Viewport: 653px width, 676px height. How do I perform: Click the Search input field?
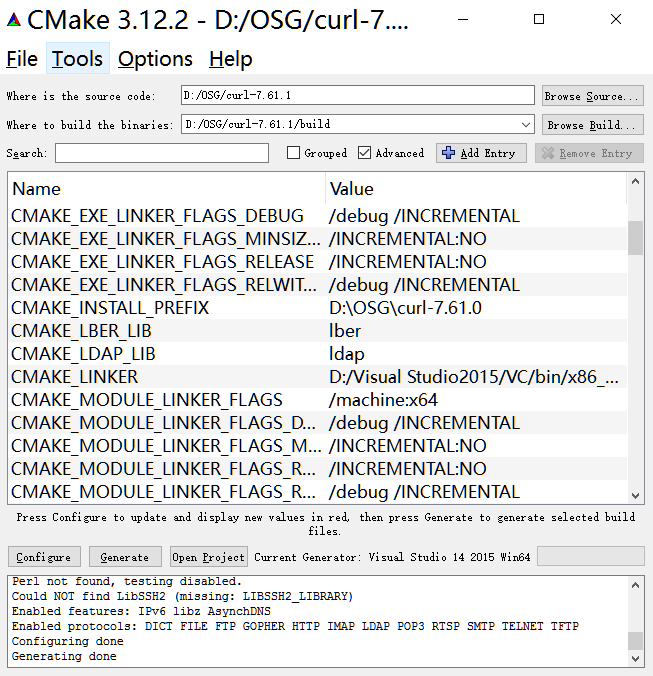pyautogui.click(x=162, y=153)
